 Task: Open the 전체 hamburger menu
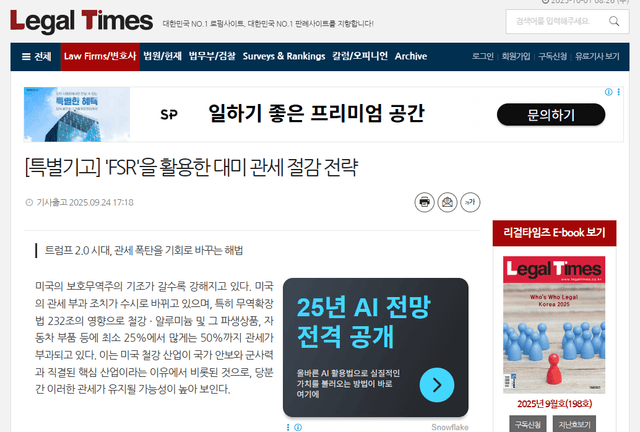[x=36, y=56]
